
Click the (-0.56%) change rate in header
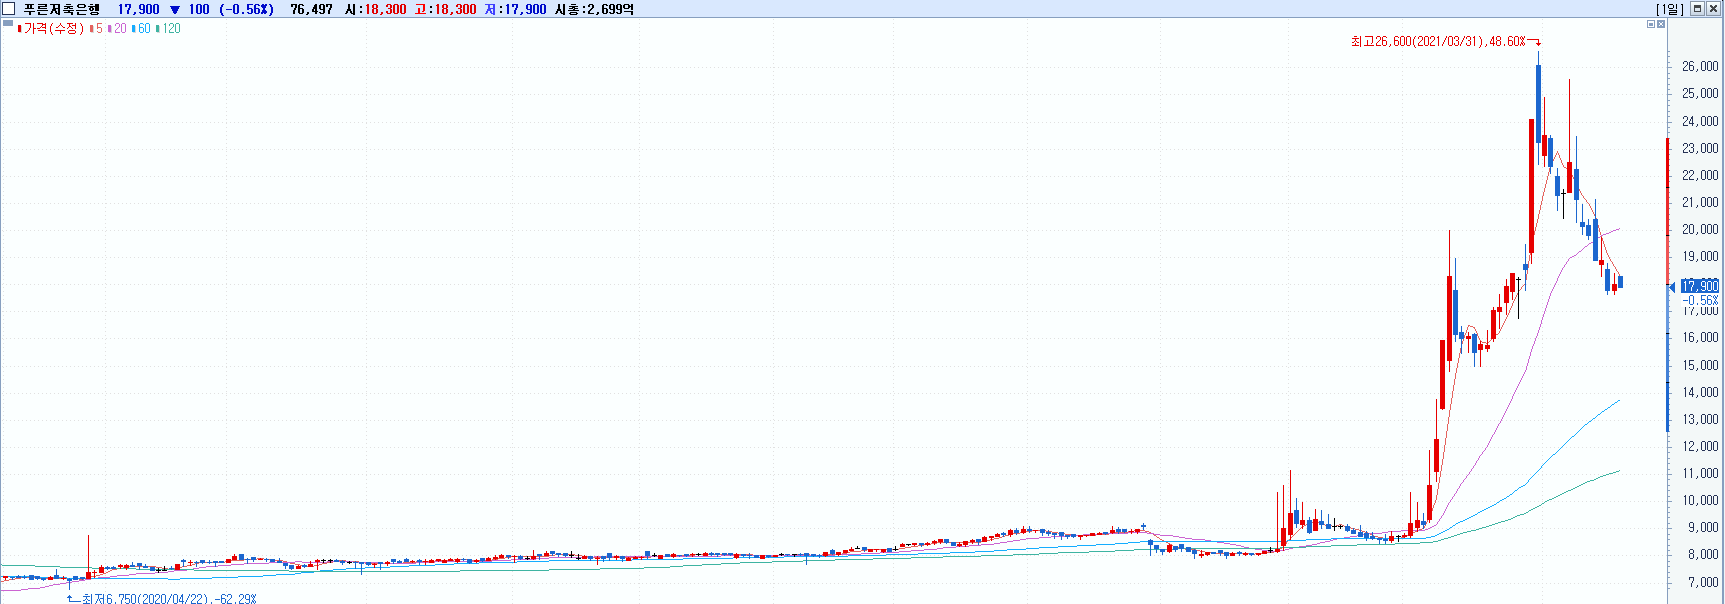(246, 9)
